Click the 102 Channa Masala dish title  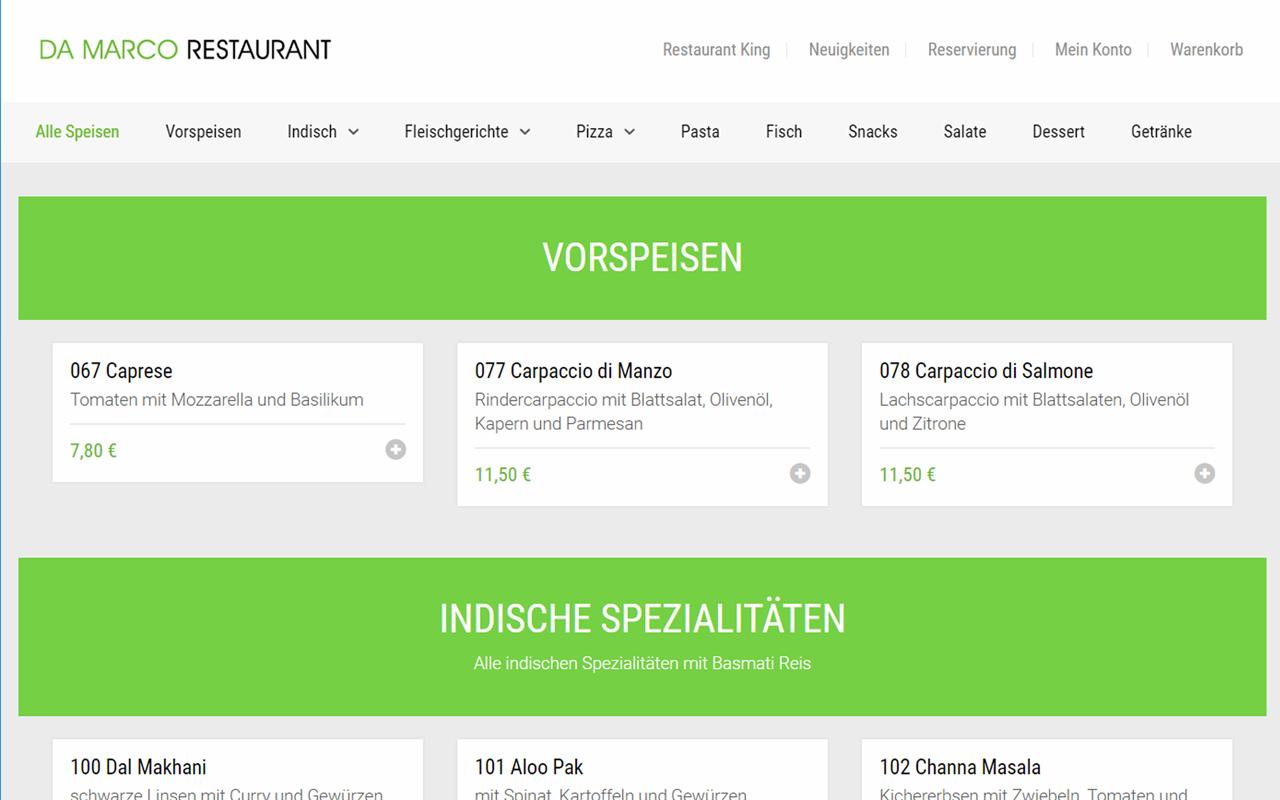pyautogui.click(x=960, y=767)
